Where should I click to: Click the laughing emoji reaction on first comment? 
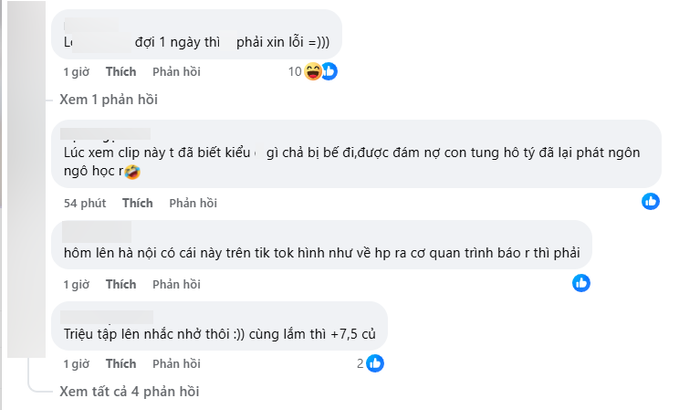pyautogui.click(x=313, y=71)
